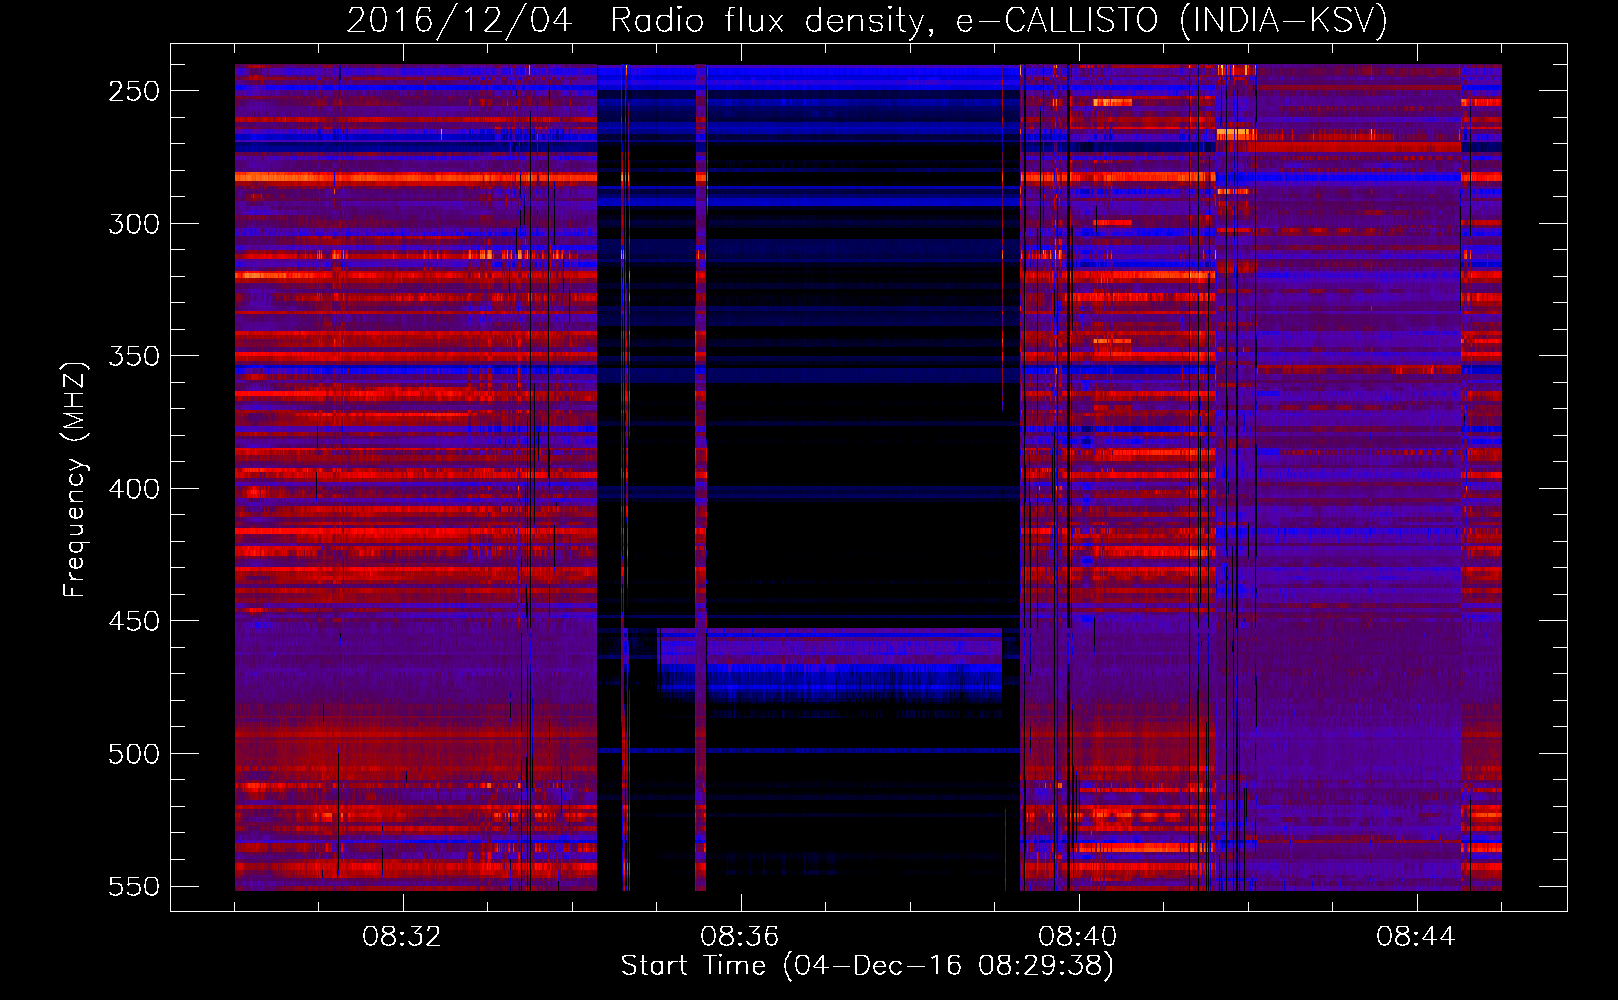Click the 250 frequency tick label
This screenshot has height=1000, width=1618.
134,91
